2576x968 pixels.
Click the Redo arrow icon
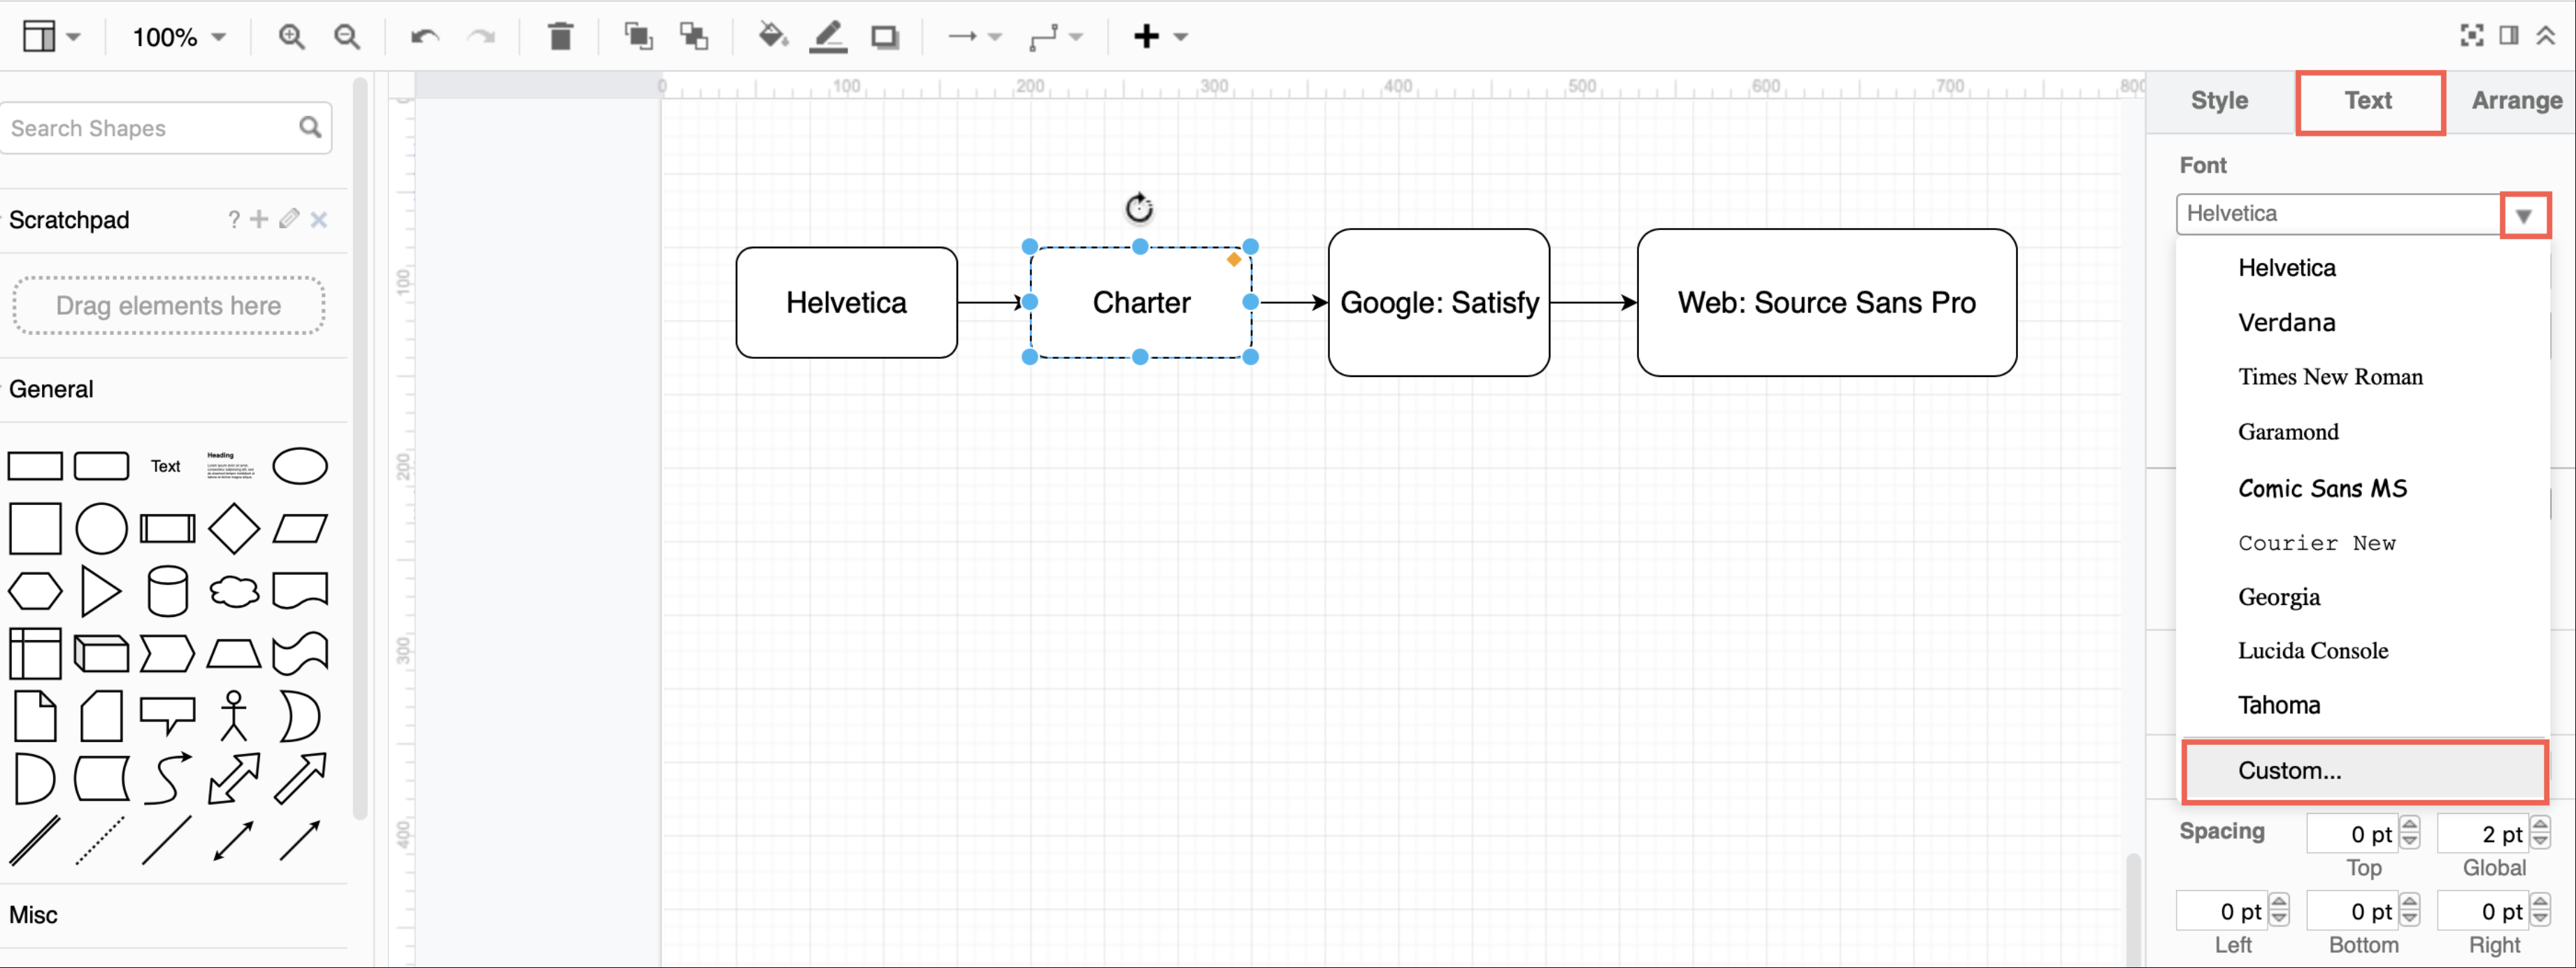[x=482, y=37]
